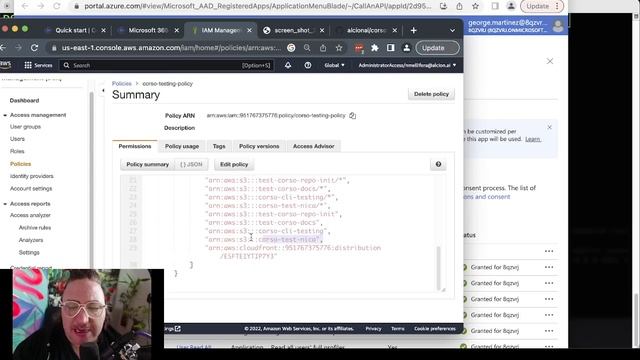
Task: Switch to the Tags tab
Action: [219, 146]
